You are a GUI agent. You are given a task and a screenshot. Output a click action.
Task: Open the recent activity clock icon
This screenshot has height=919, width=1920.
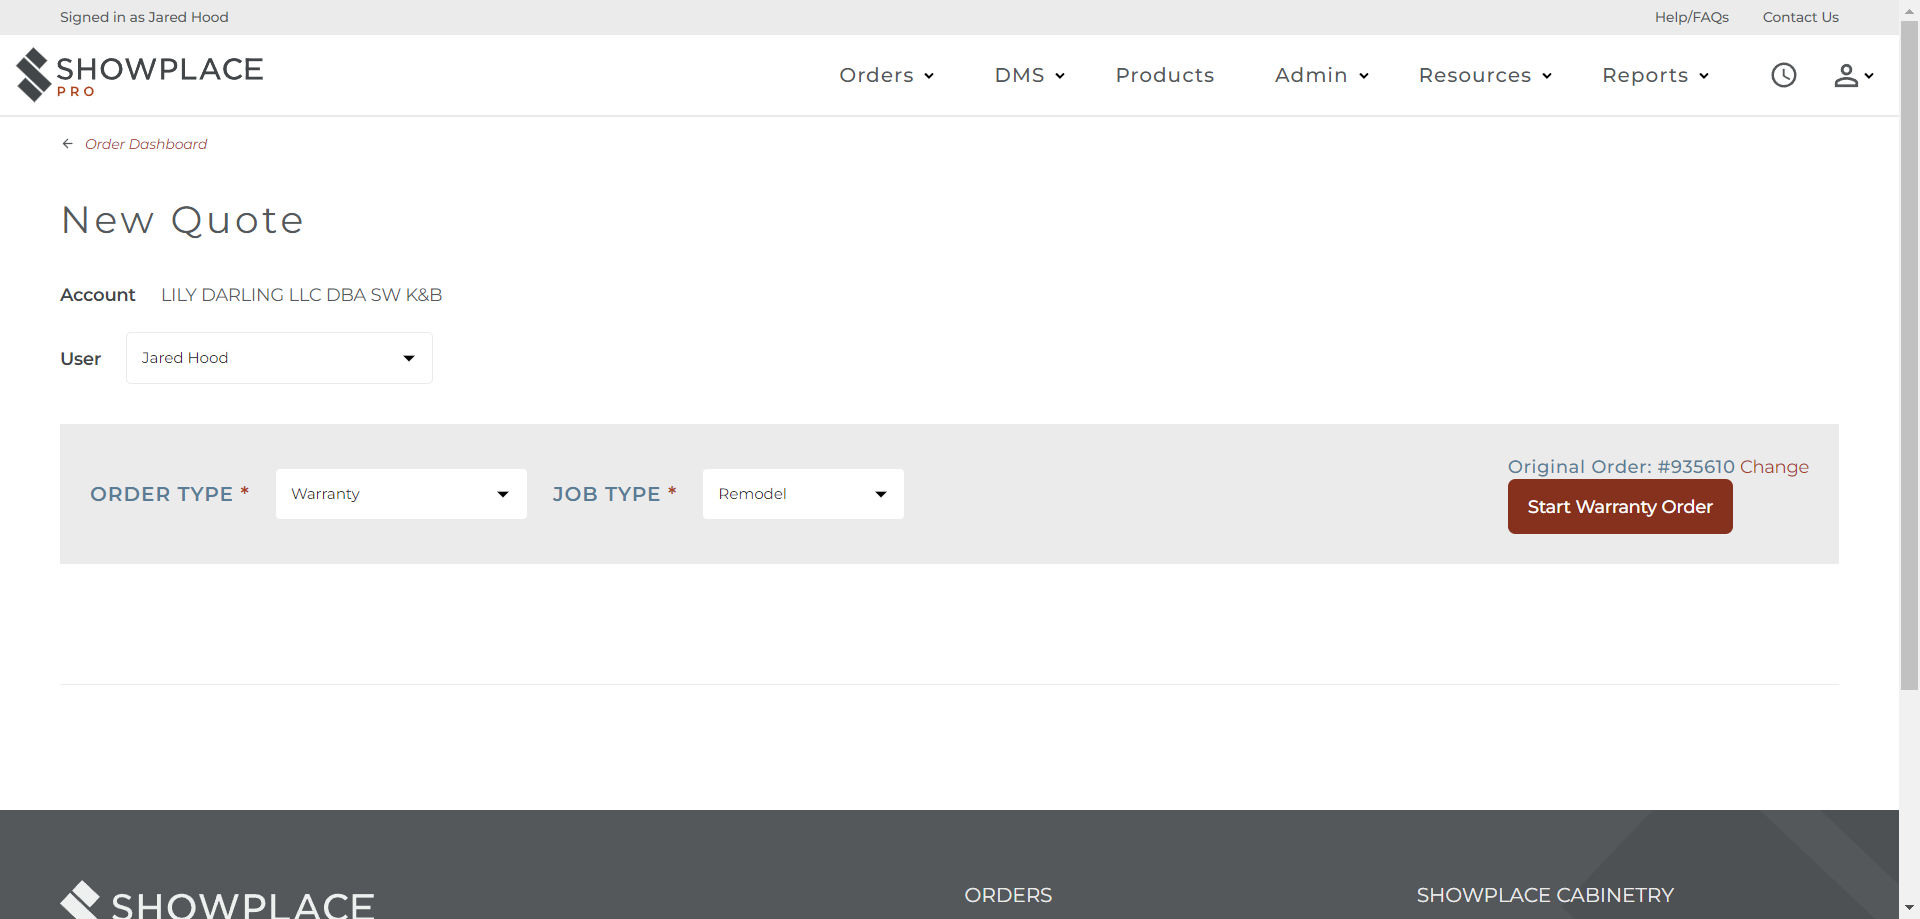point(1784,75)
